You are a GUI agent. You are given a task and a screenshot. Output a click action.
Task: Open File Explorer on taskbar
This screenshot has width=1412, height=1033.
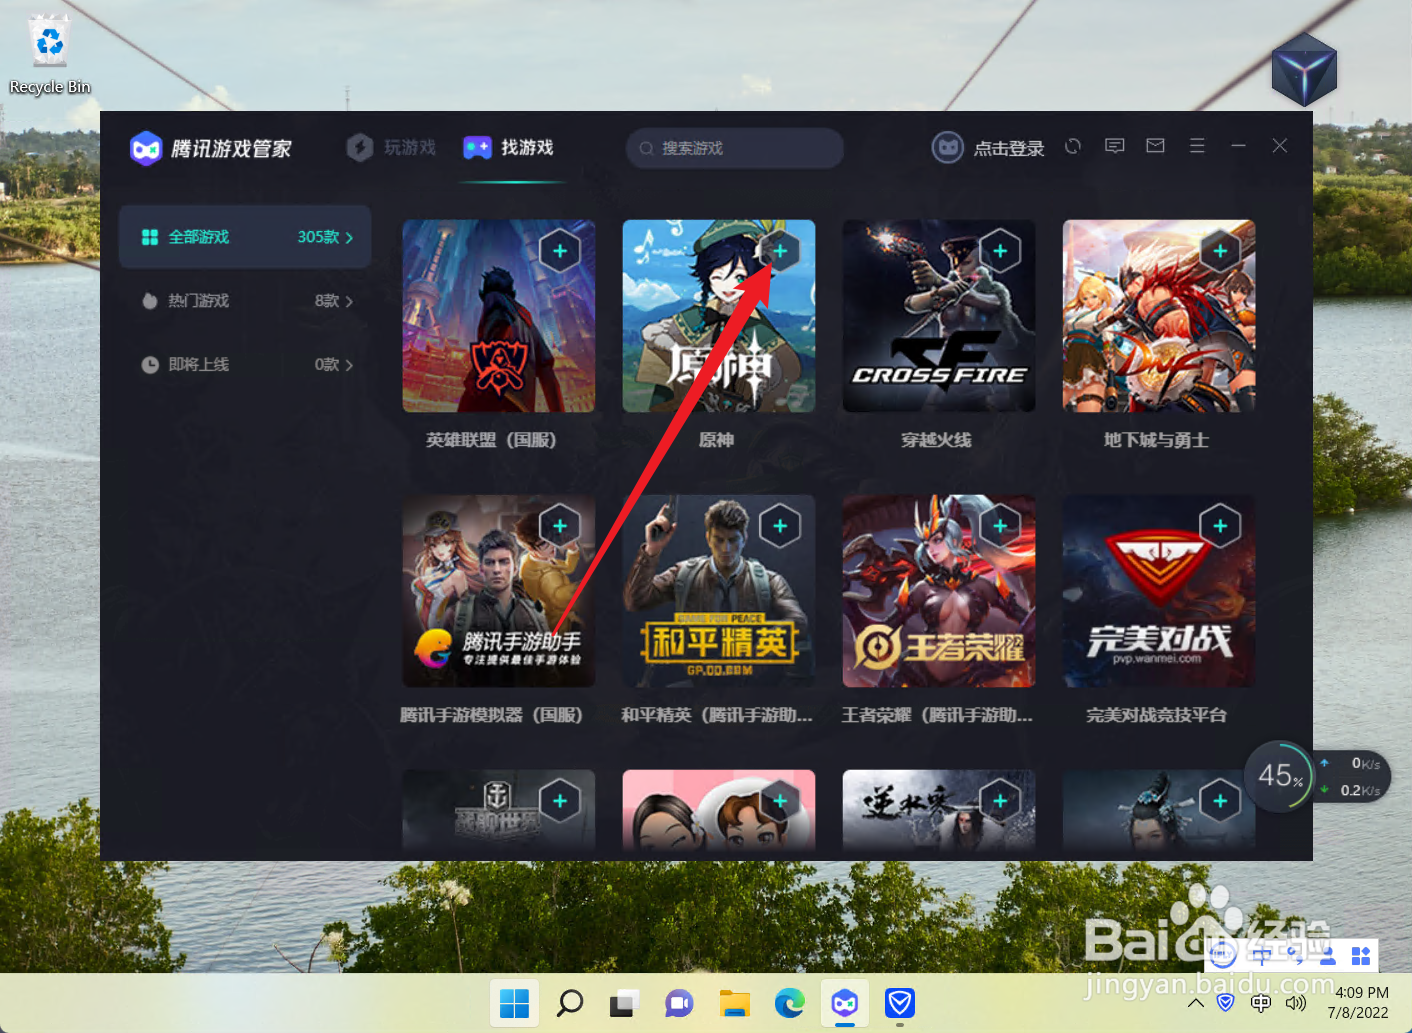click(735, 1003)
